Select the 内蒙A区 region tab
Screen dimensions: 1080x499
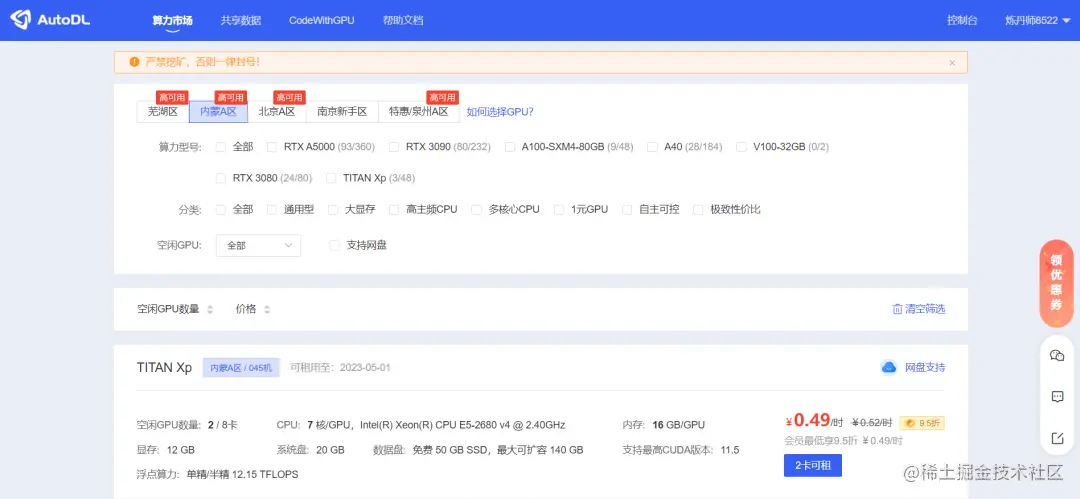[218, 111]
